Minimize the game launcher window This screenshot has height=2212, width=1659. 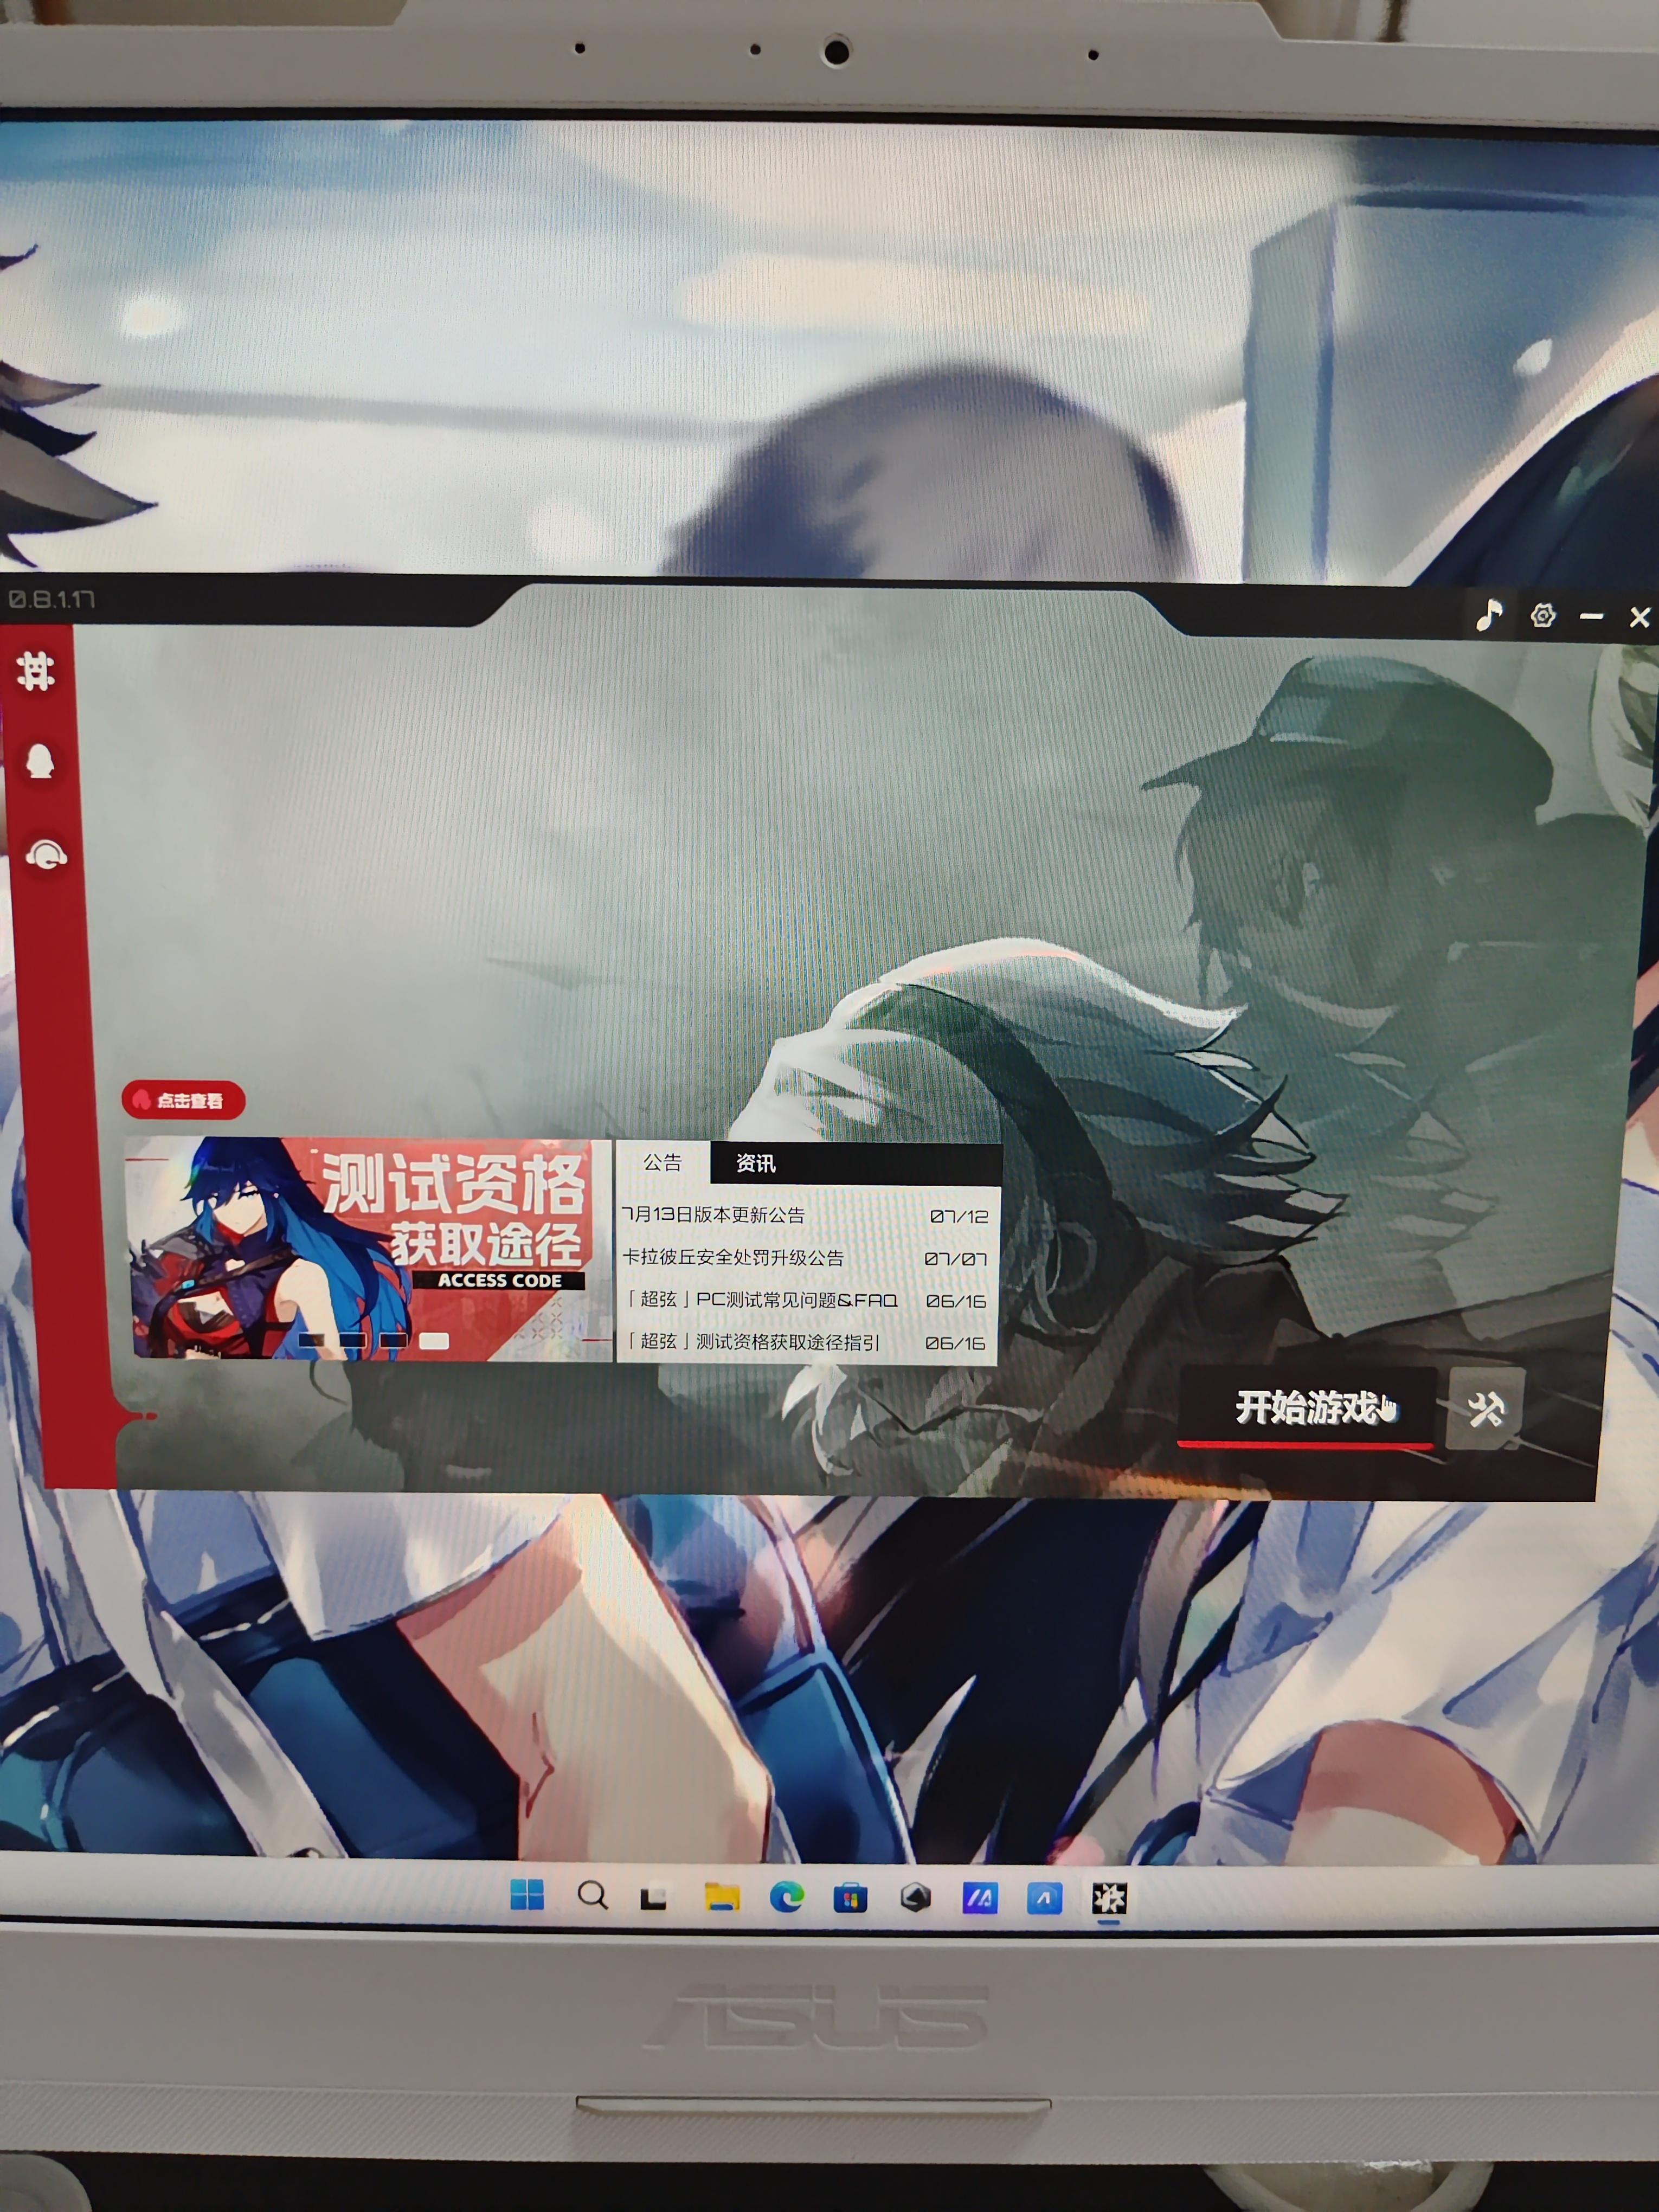point(1591,617)
